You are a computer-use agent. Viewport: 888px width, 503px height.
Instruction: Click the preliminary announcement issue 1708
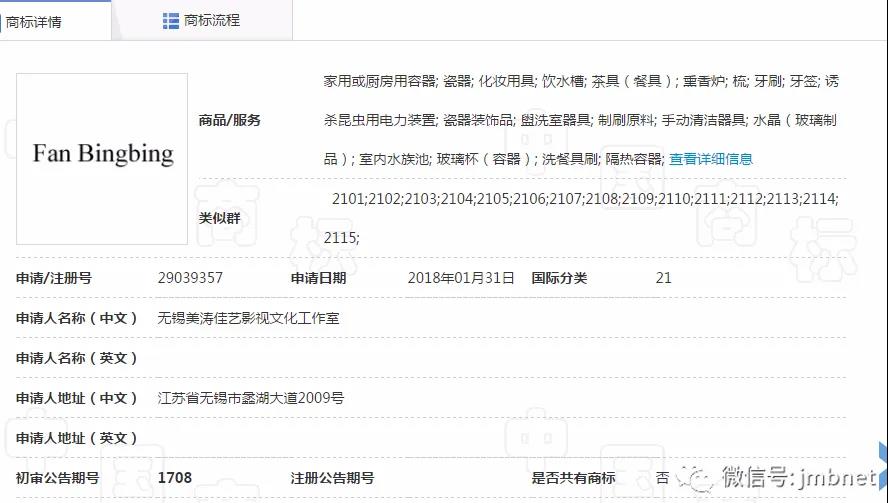[174, 478]
